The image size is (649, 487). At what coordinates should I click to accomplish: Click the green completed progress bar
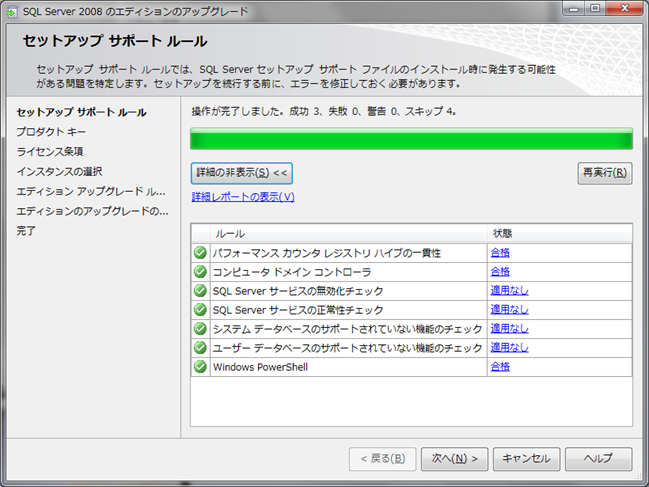411,139
